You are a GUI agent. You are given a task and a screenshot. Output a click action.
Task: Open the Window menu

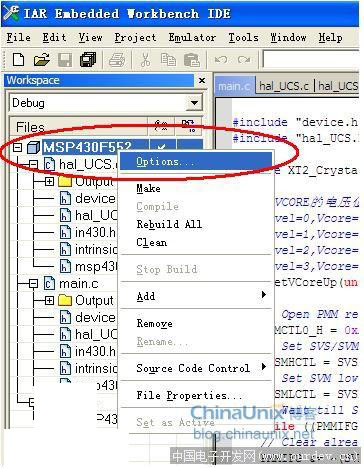[288, 38]
